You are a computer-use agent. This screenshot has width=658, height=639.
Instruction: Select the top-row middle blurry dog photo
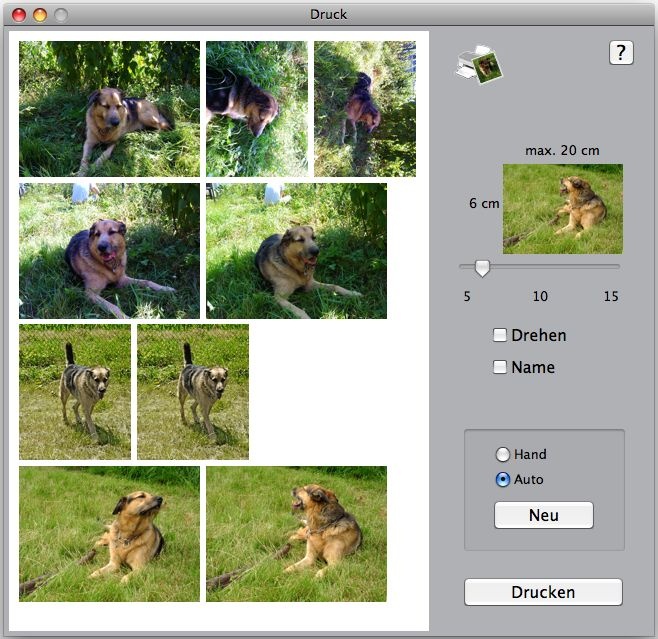click(256, 109)
